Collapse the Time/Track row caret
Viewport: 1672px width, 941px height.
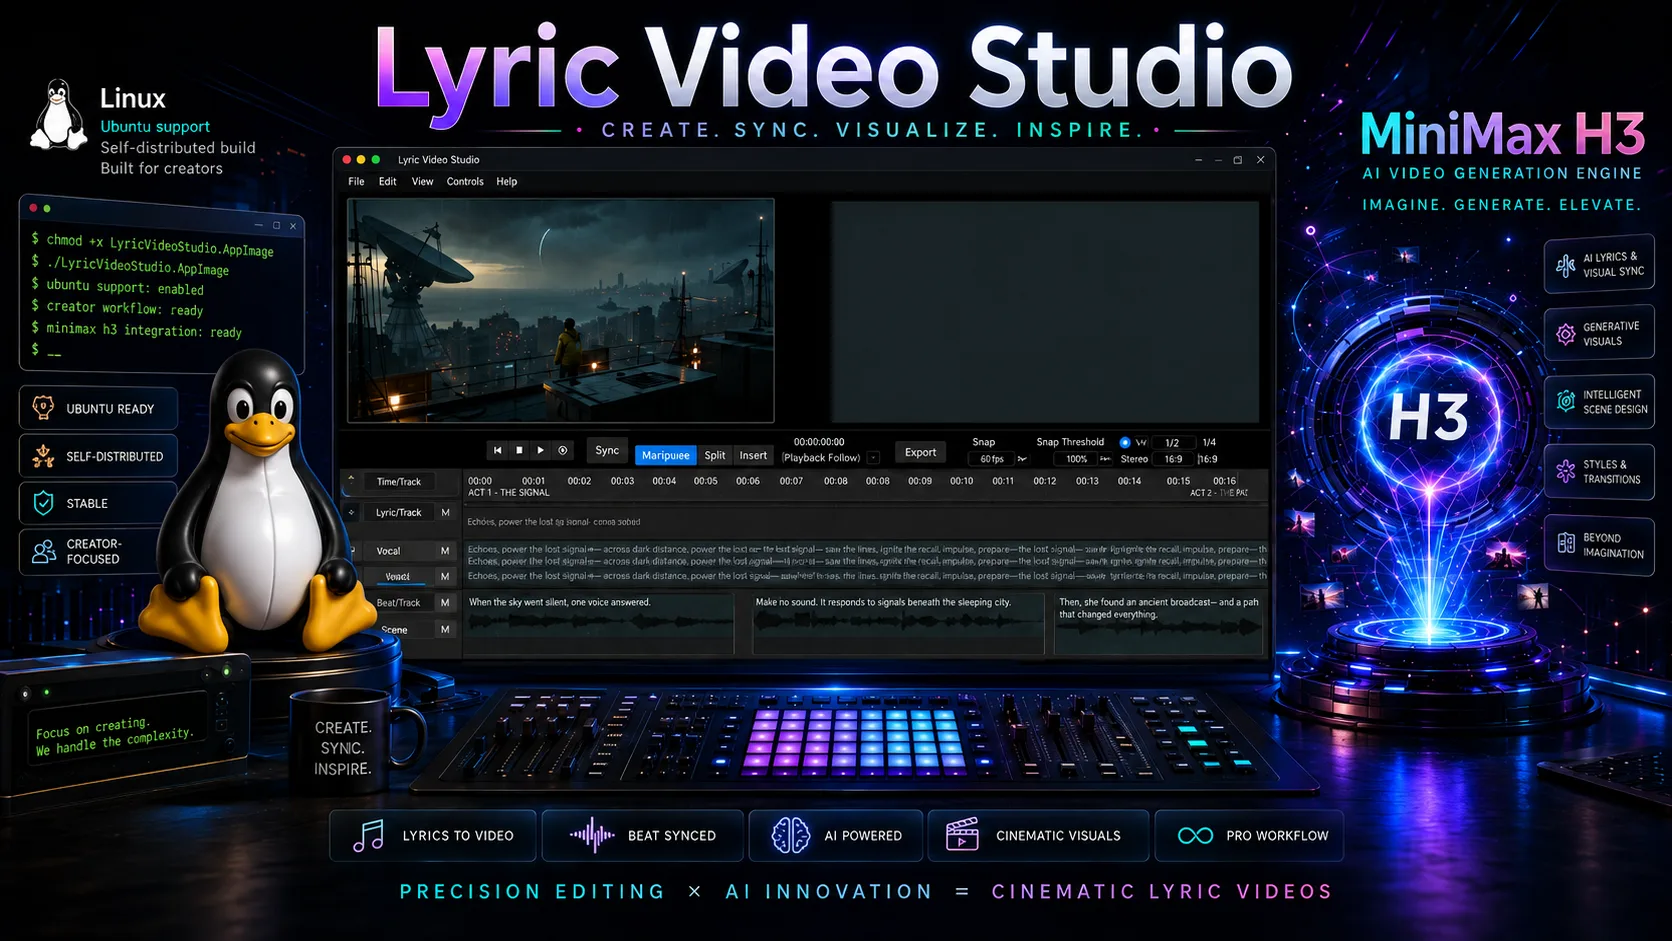tap(351, 479)
